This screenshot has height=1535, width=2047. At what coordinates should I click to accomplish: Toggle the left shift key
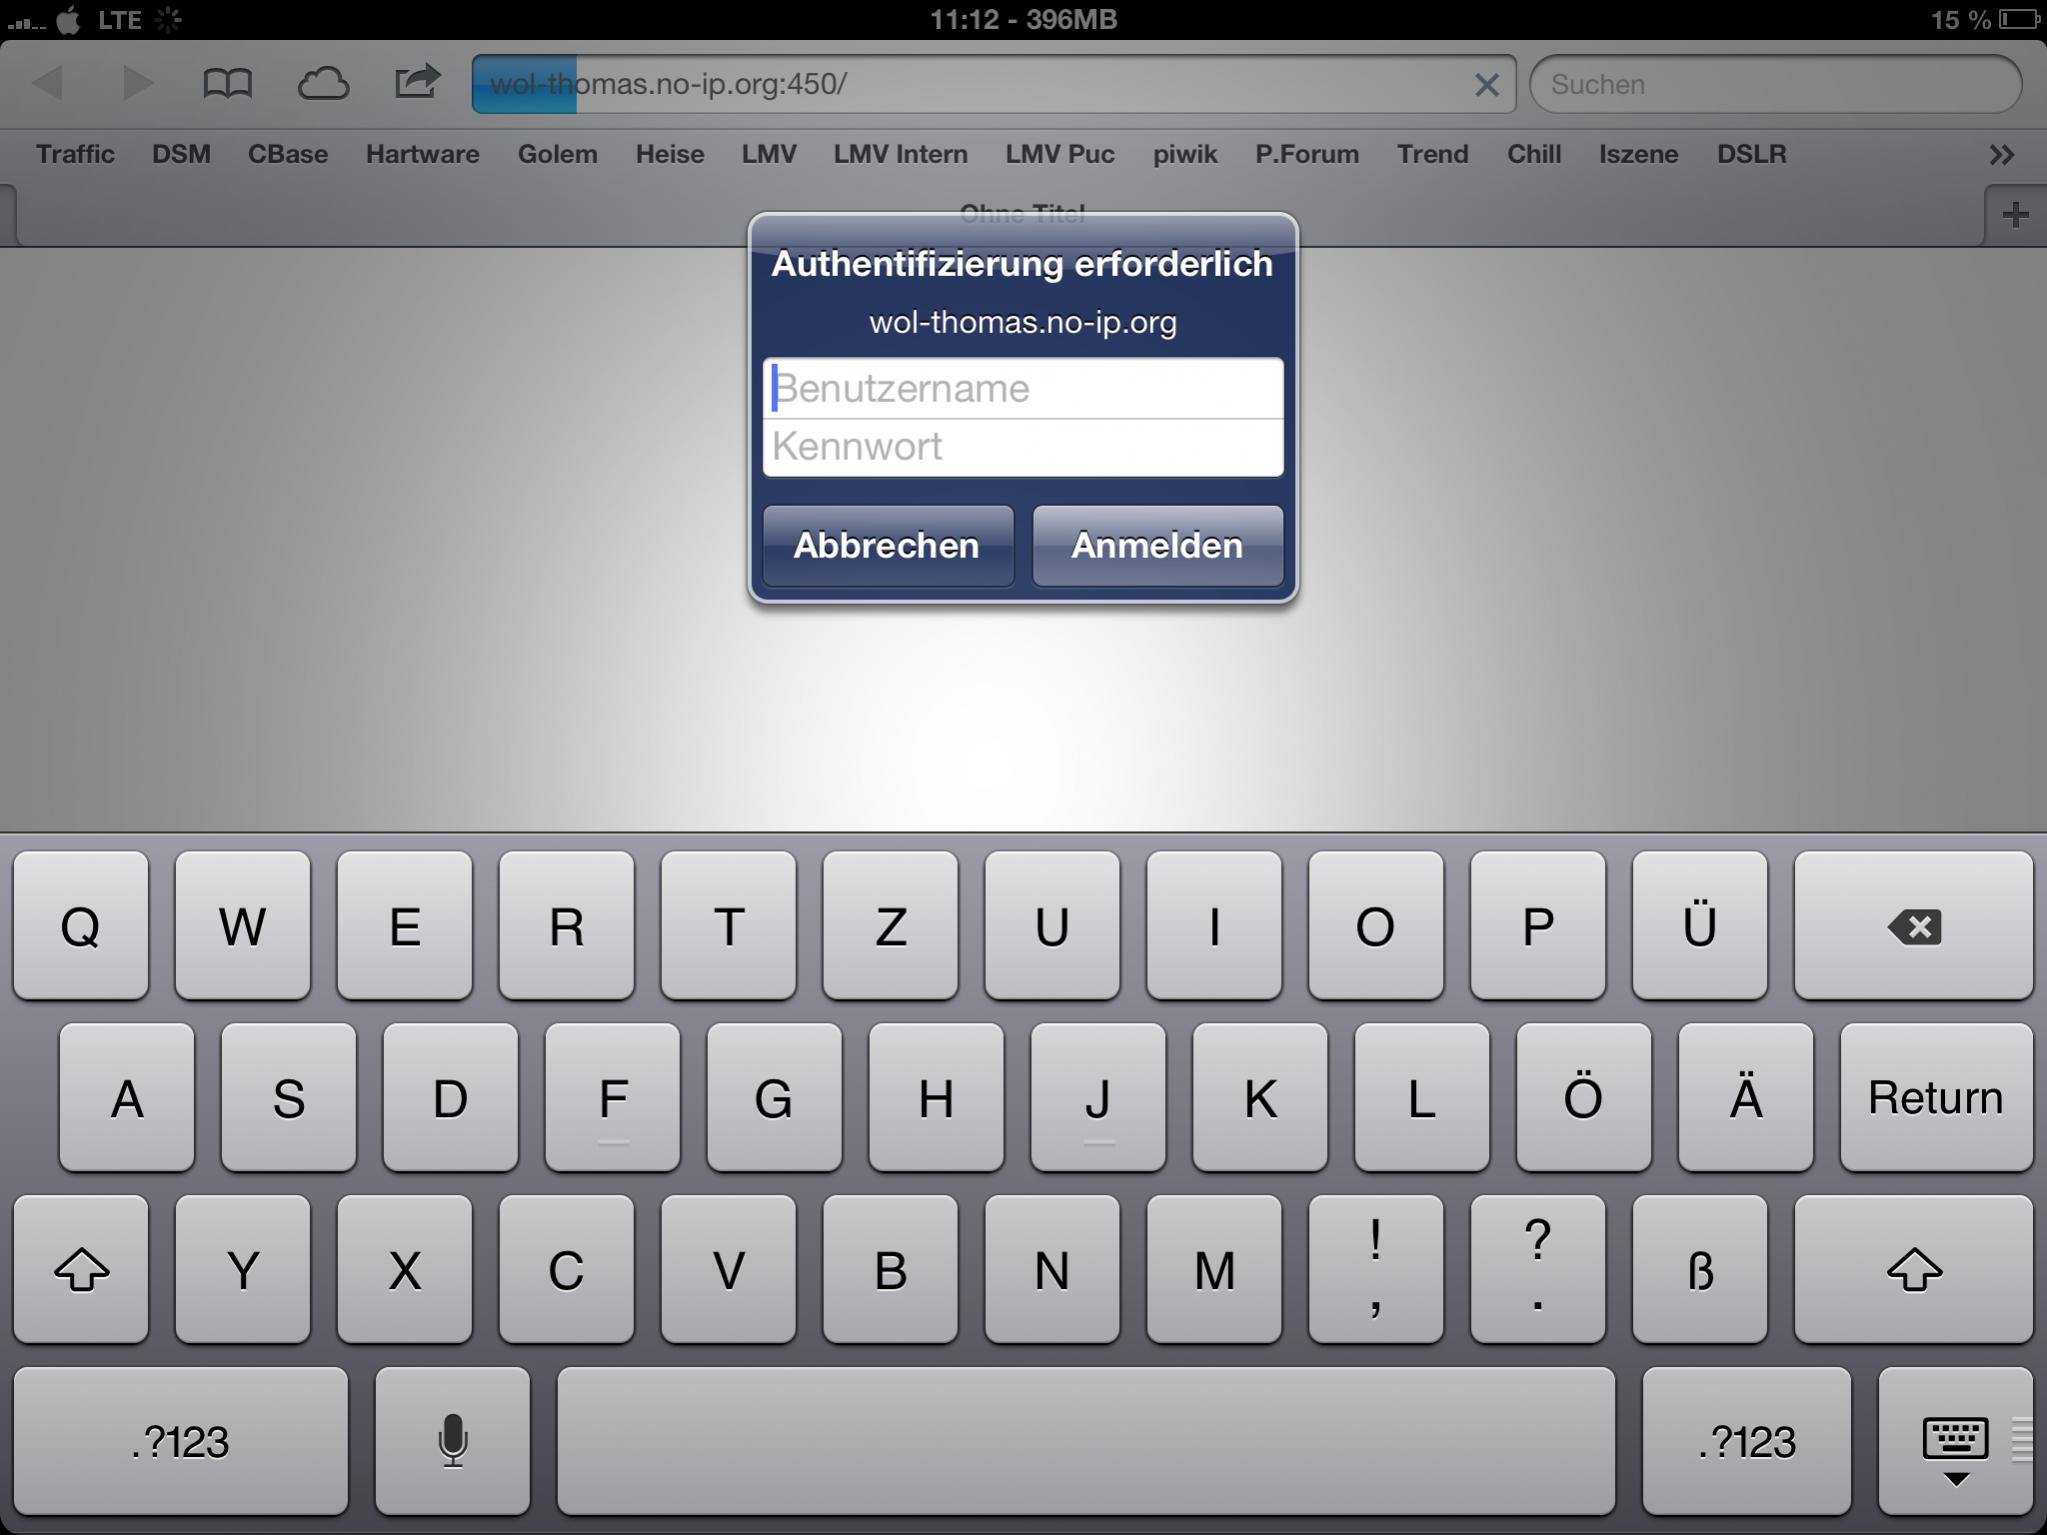point(81,1270)
